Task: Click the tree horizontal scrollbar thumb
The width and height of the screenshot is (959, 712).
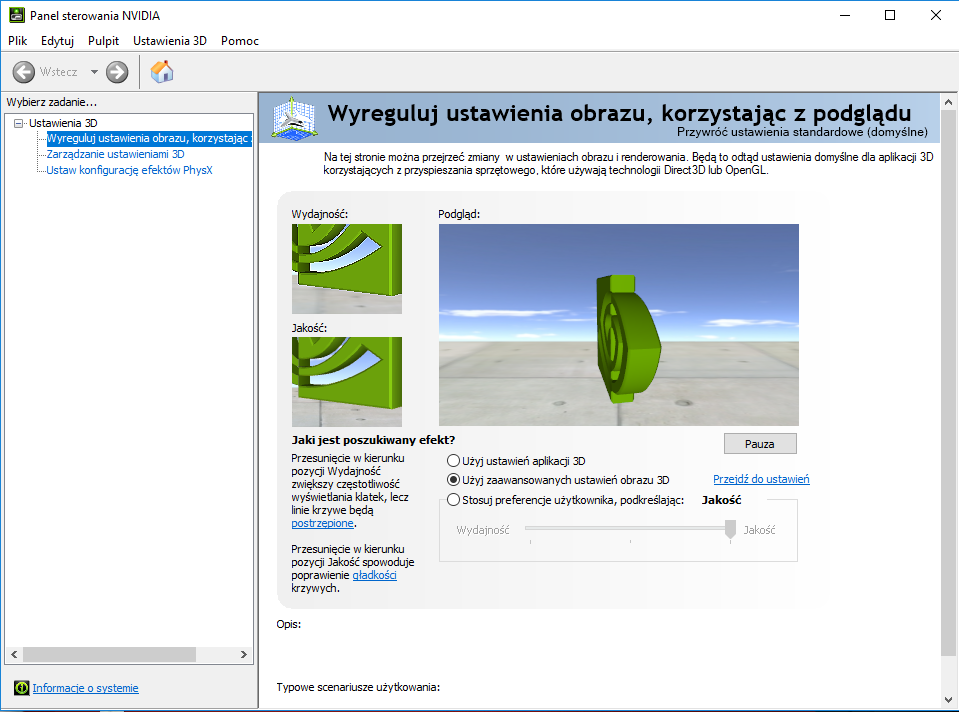Action: coord(109,655)
